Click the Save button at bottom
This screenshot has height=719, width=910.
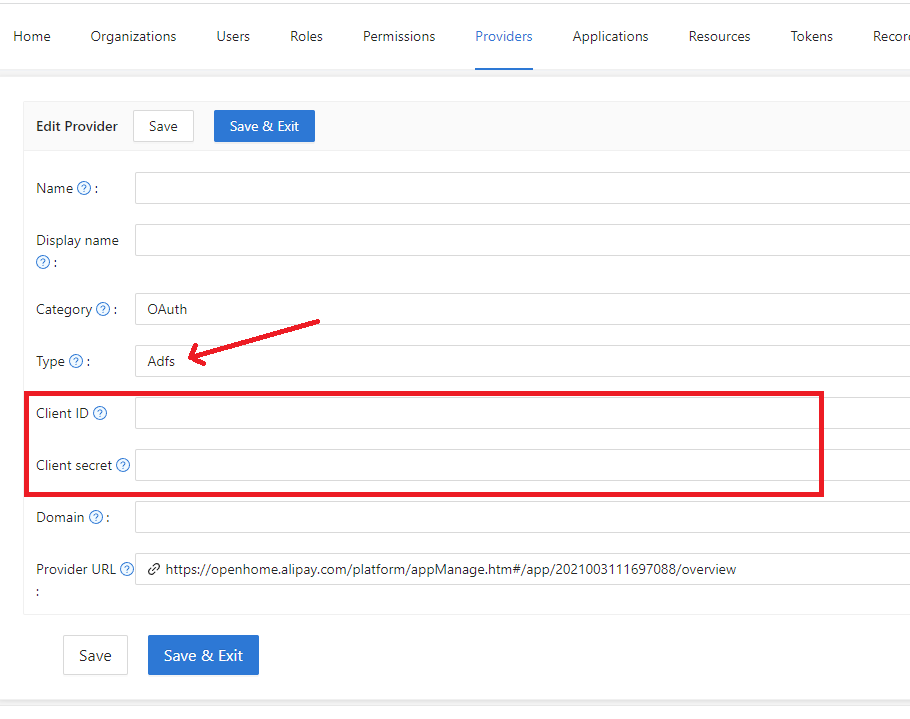(95, 655)
